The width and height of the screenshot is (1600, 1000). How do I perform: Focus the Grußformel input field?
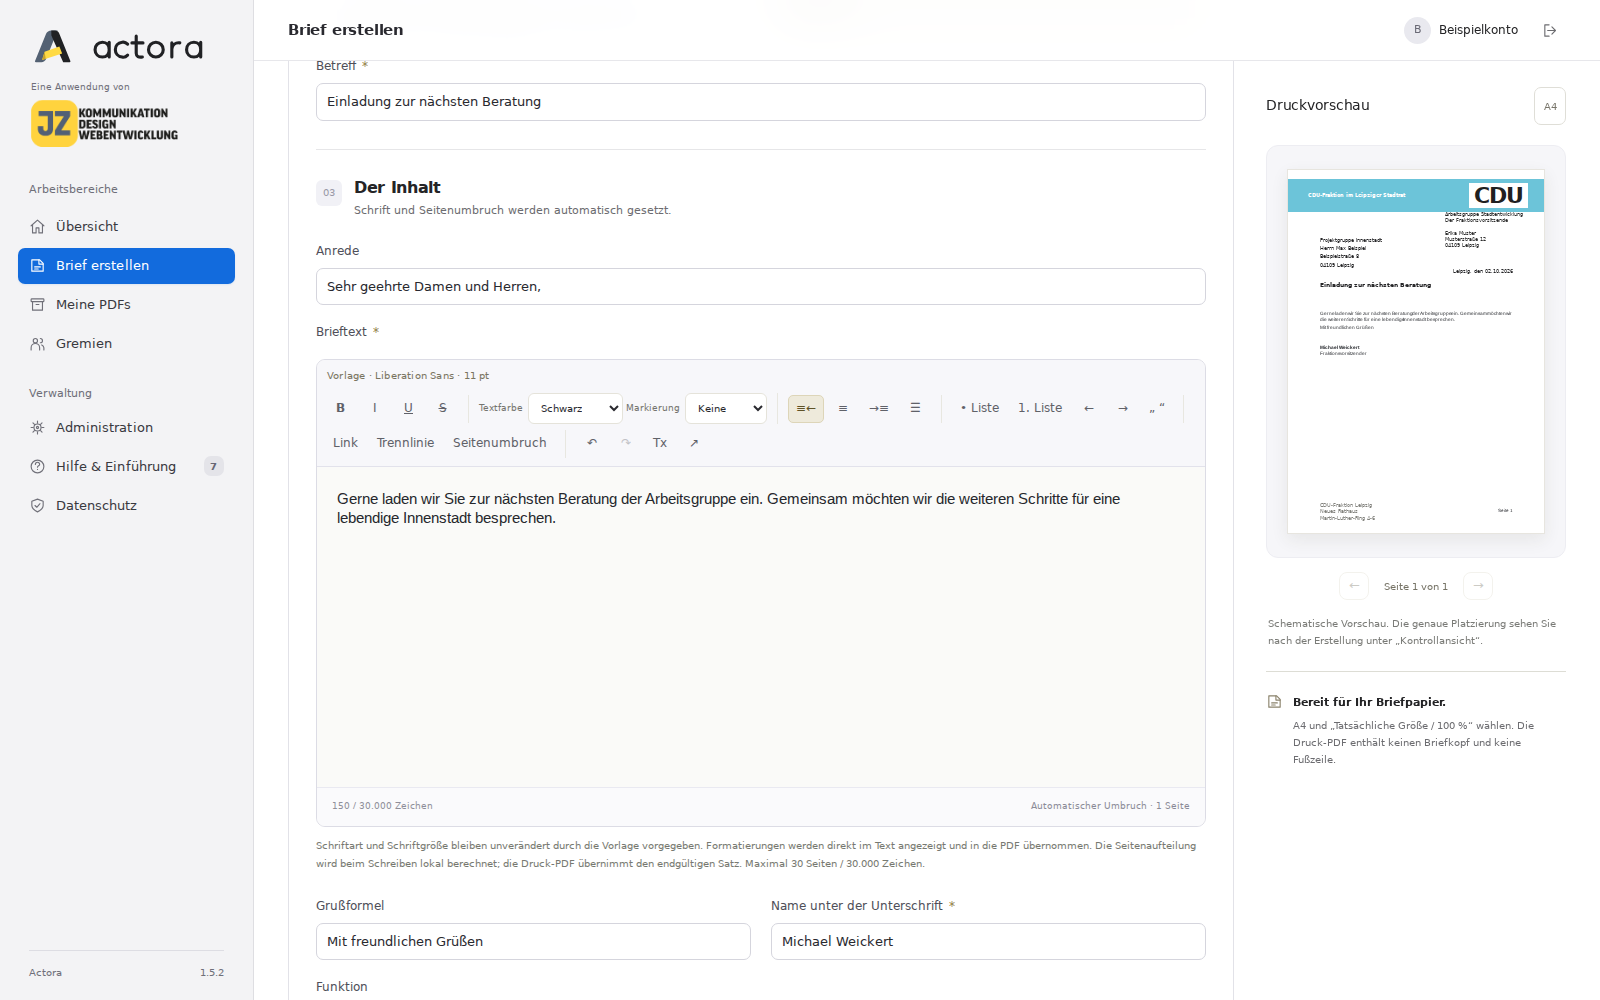[533, 941]
